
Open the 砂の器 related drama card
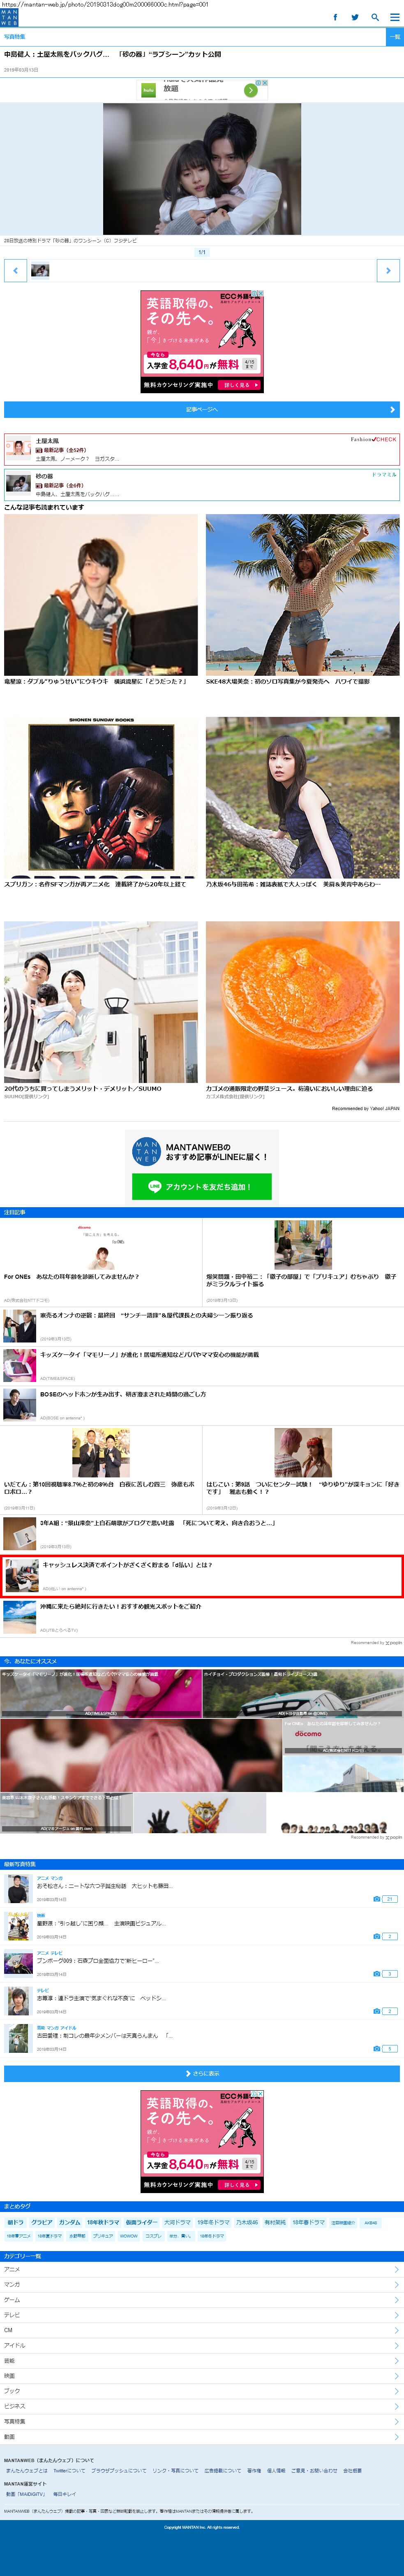202,484
